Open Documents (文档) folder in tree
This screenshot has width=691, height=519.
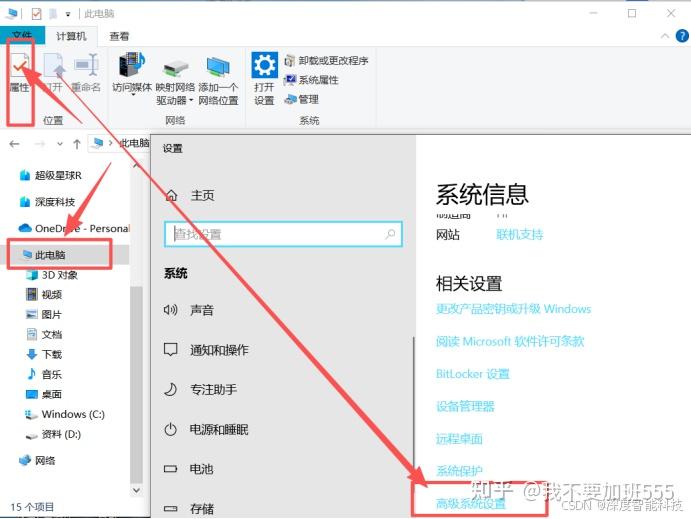(44, 334)
